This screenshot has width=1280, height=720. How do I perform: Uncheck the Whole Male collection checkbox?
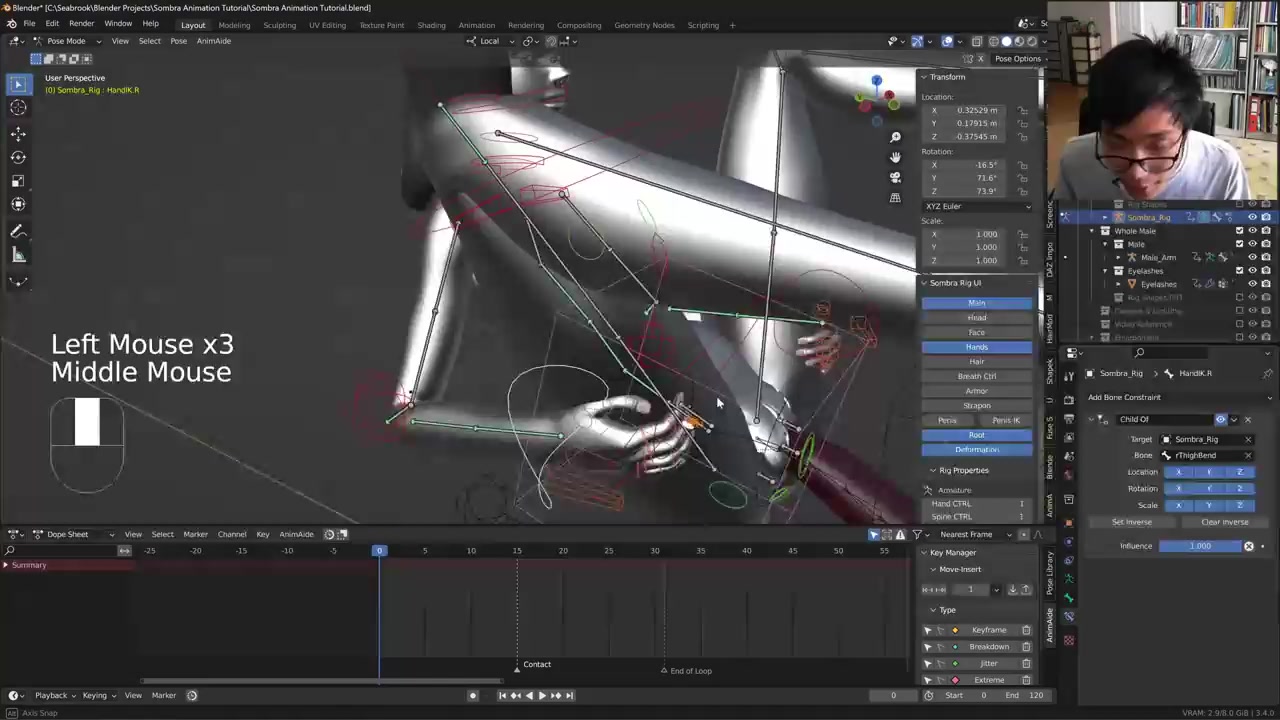[x=1239, y=231]
